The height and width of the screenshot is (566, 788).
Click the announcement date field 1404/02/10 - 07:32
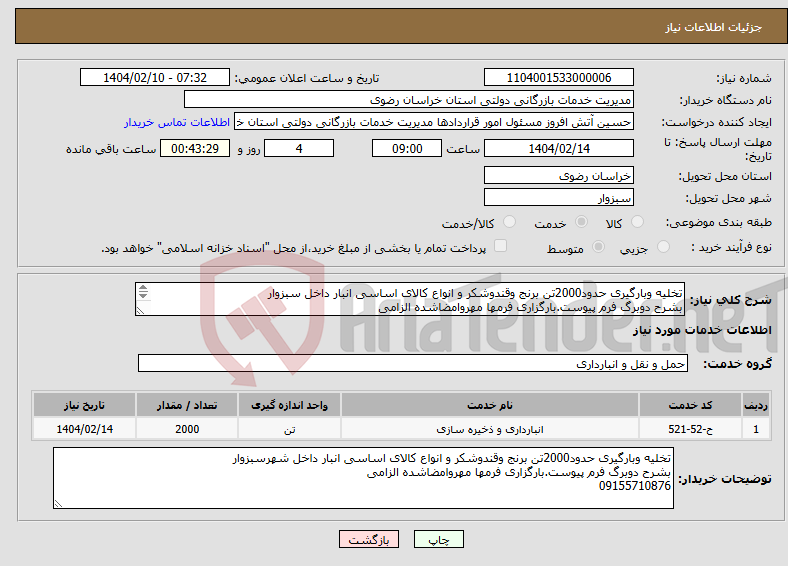pos(155,77)
